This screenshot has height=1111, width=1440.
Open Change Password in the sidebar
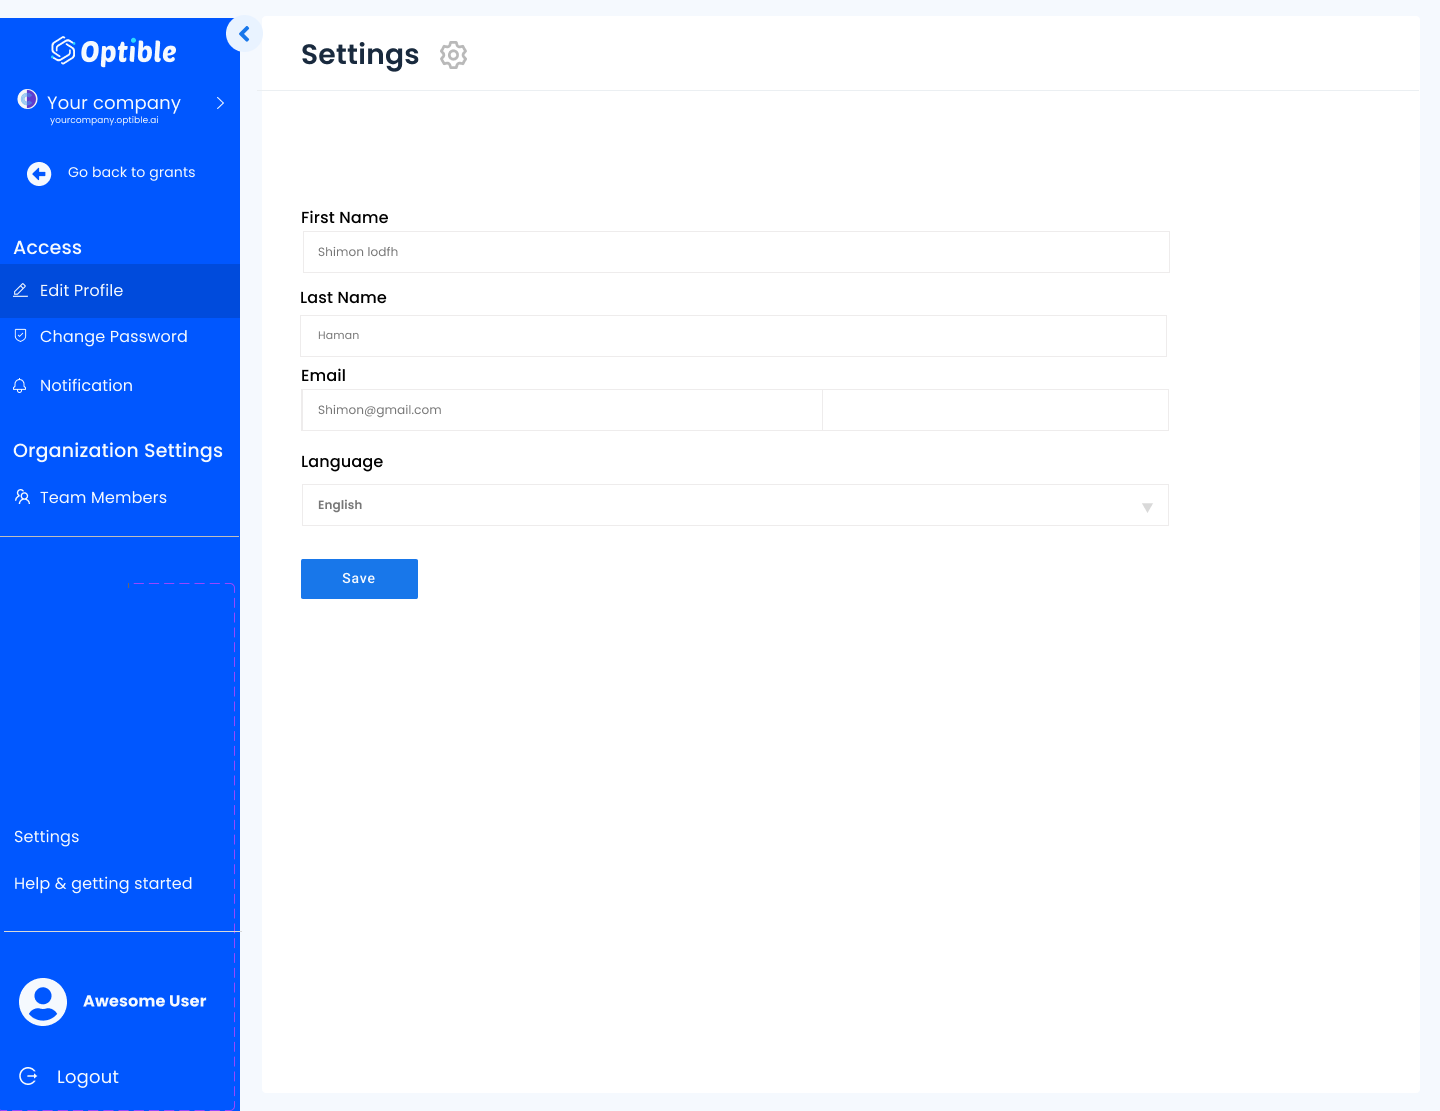click(x=113, y=337)
